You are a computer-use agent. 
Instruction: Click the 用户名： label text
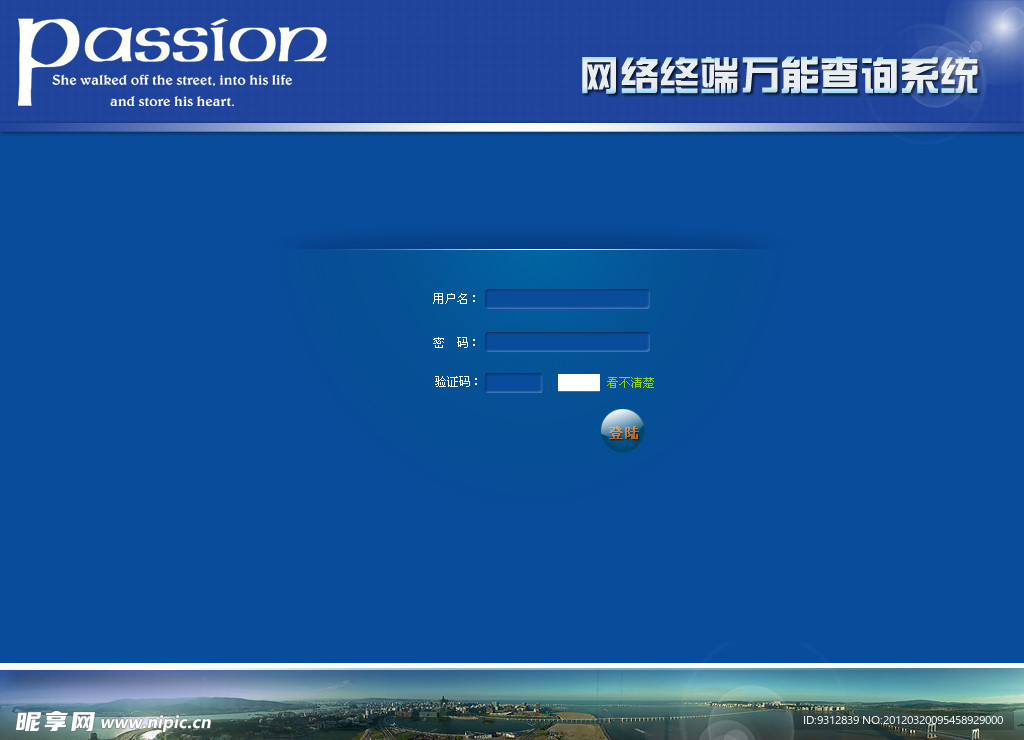[x=455, y=299]
